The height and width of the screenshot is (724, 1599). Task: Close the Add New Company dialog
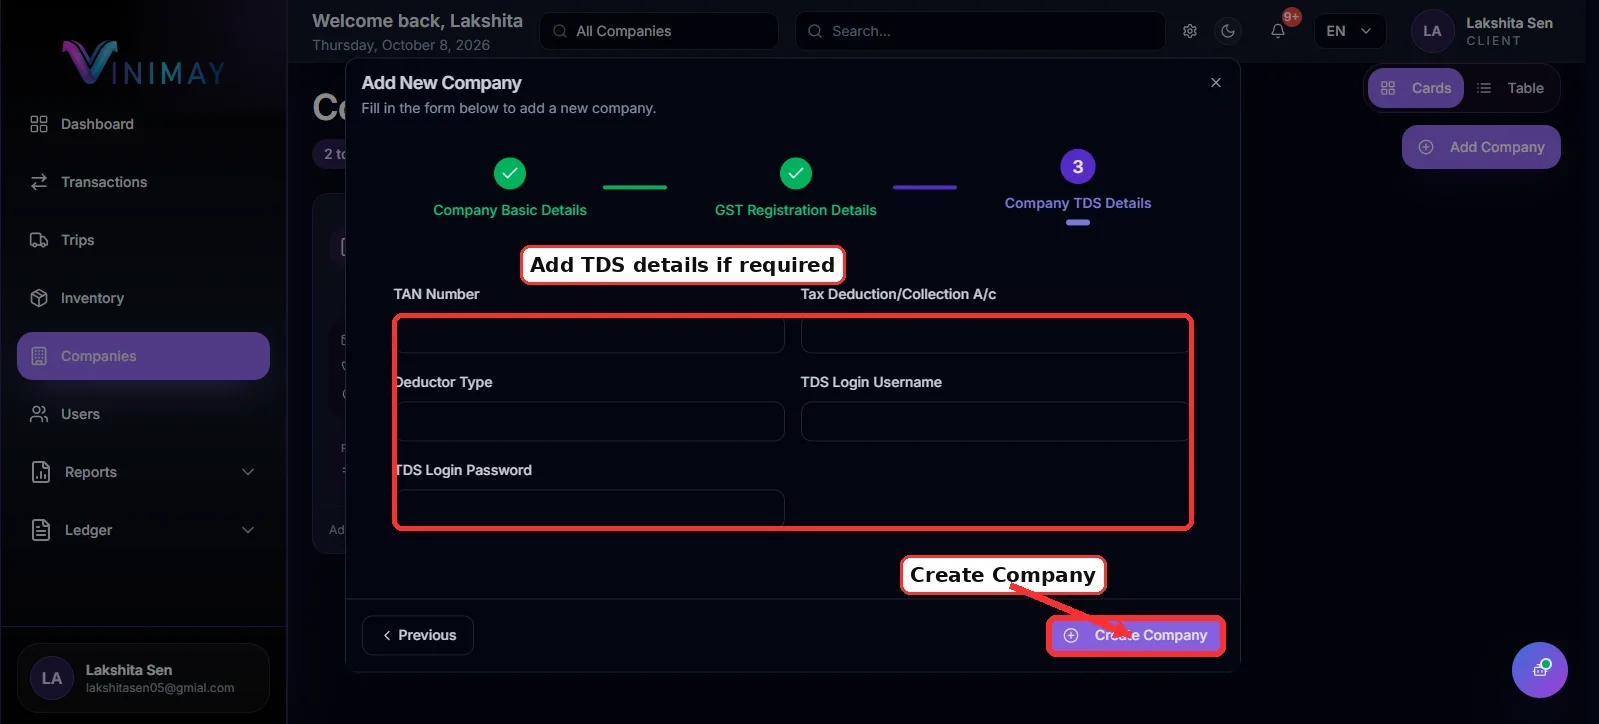[1216, 83]
